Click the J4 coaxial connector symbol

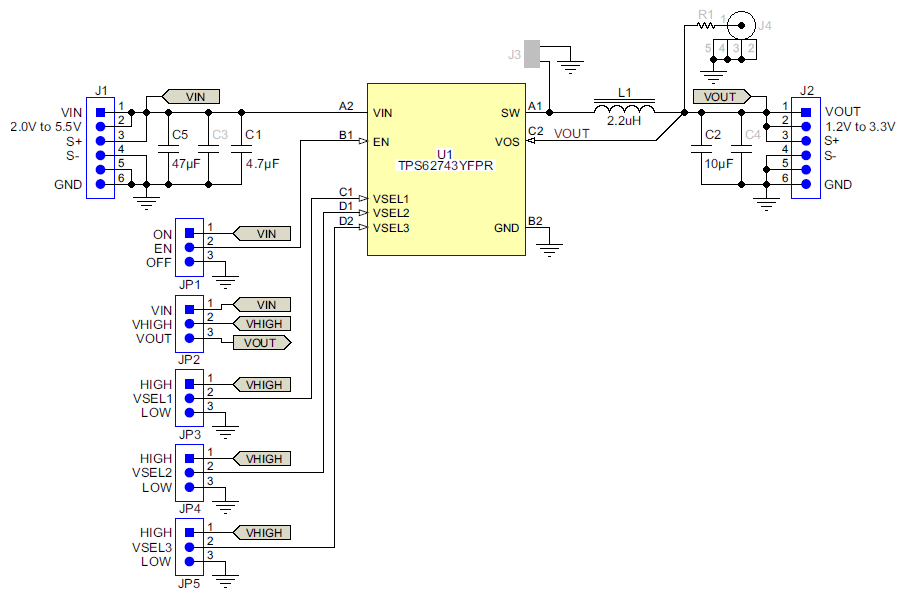741,22
